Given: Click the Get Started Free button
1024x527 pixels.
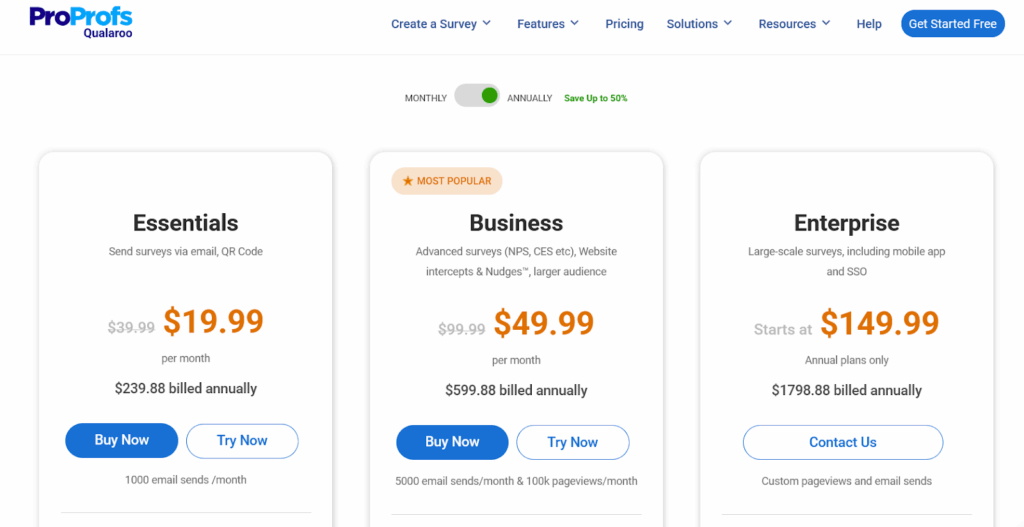Looking at the screenshot, I should coord(952,24).
